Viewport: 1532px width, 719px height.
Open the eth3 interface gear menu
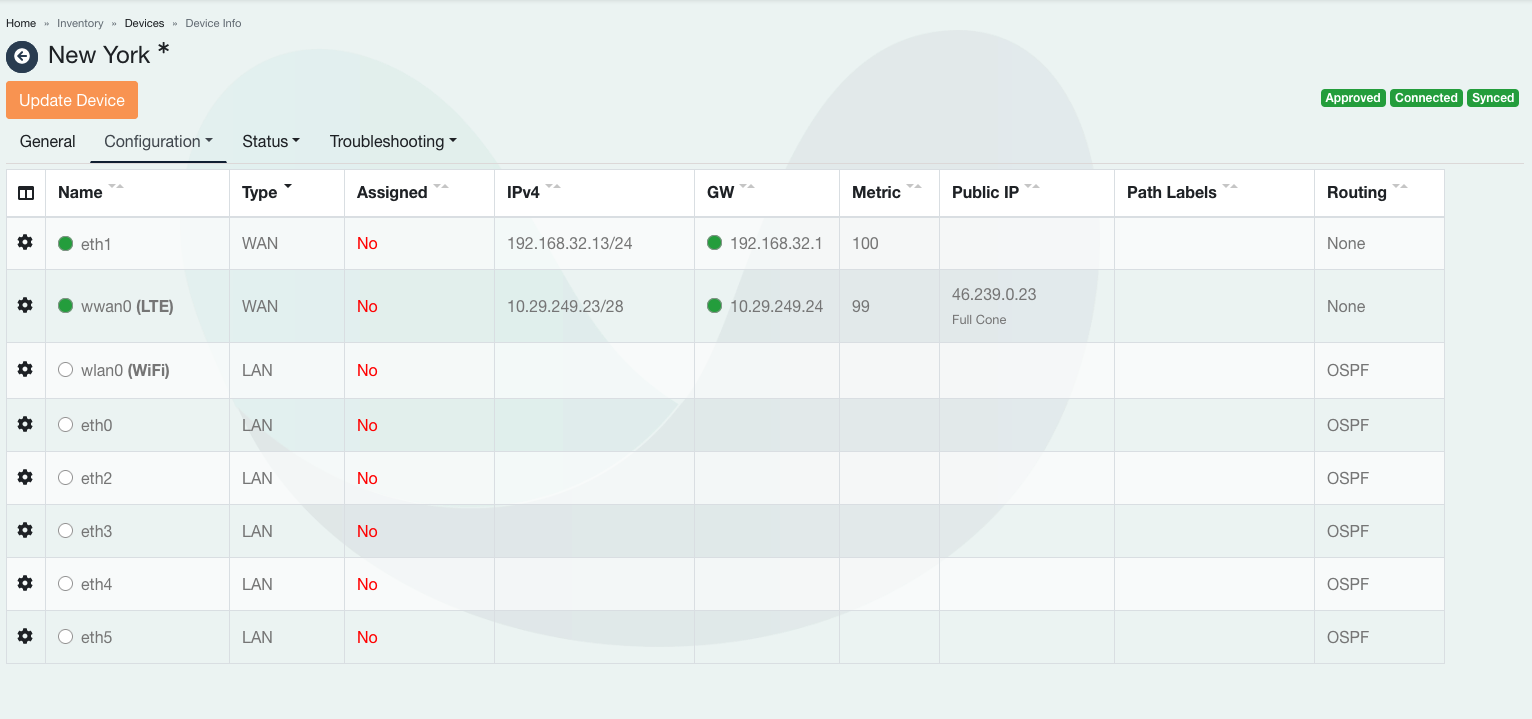coord(26,531)
